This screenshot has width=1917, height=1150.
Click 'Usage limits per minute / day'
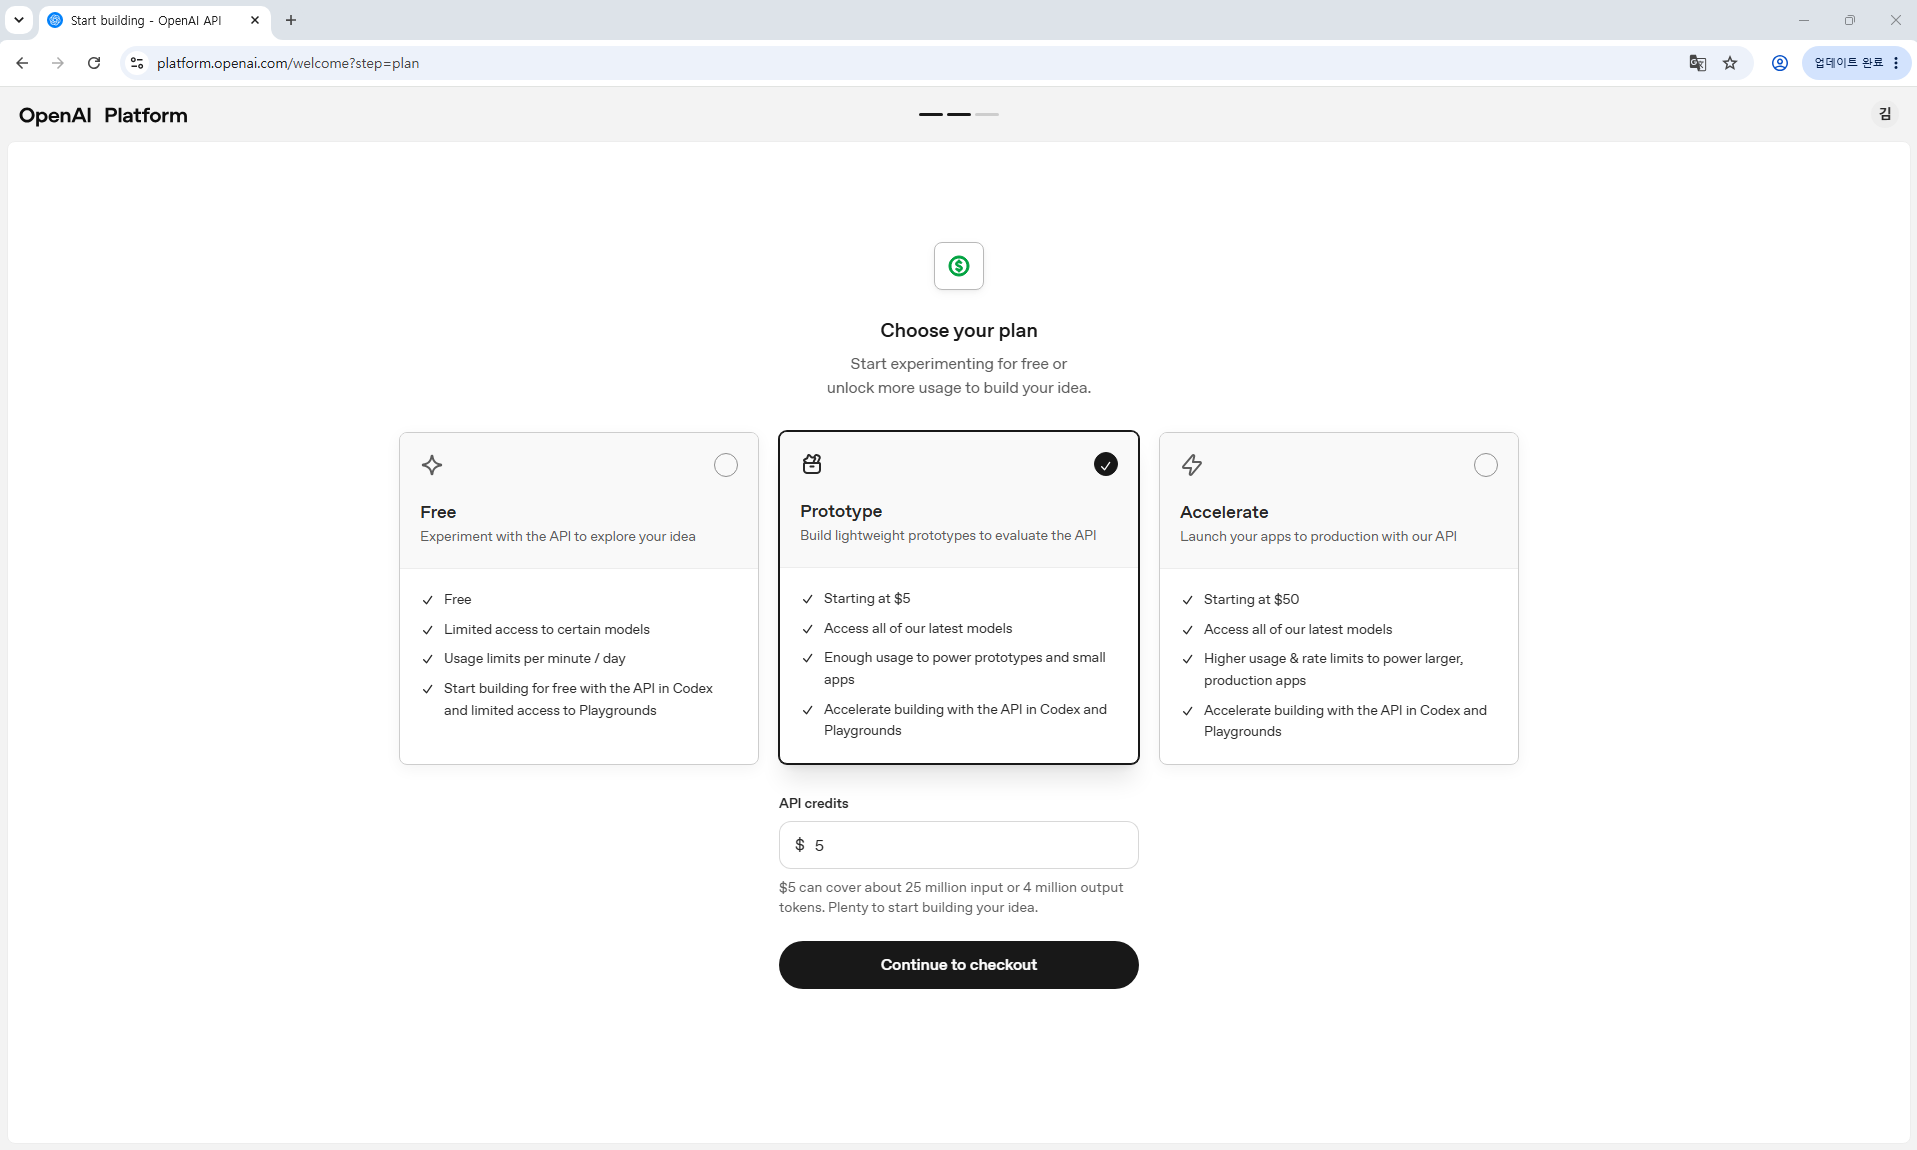[x=535, y=659]
